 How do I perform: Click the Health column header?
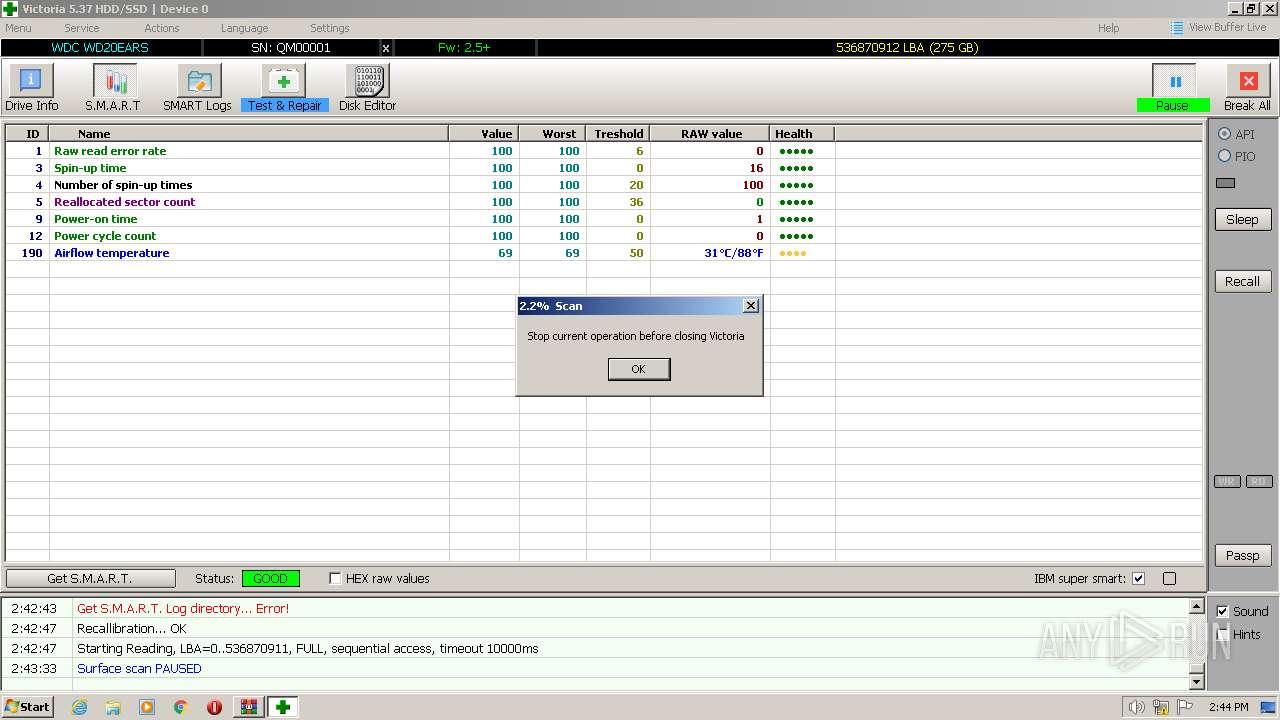pos(802,133)
